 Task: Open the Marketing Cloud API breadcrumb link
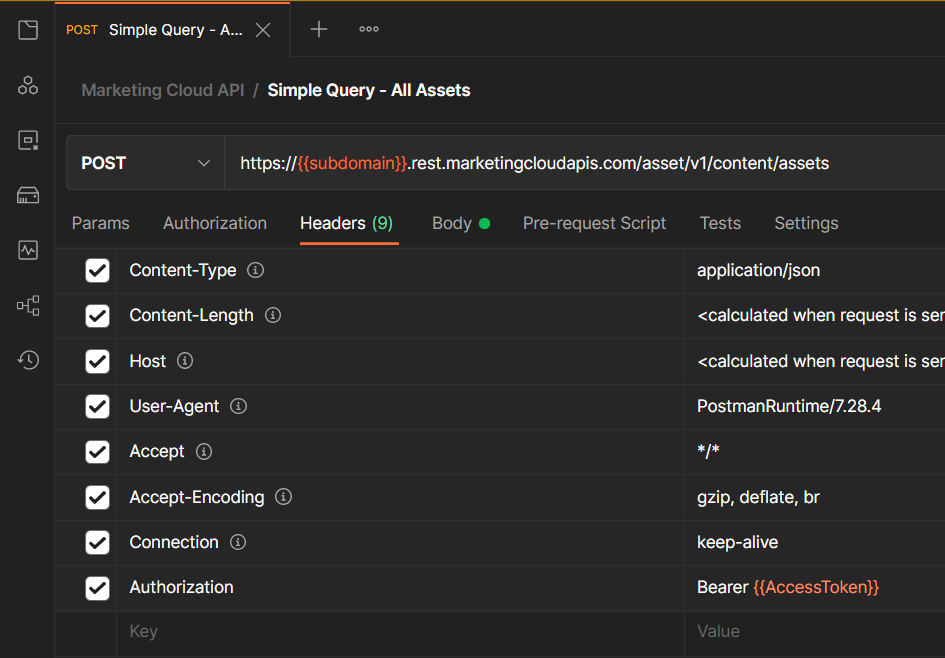pyautogui.click(x=162, y=90)
